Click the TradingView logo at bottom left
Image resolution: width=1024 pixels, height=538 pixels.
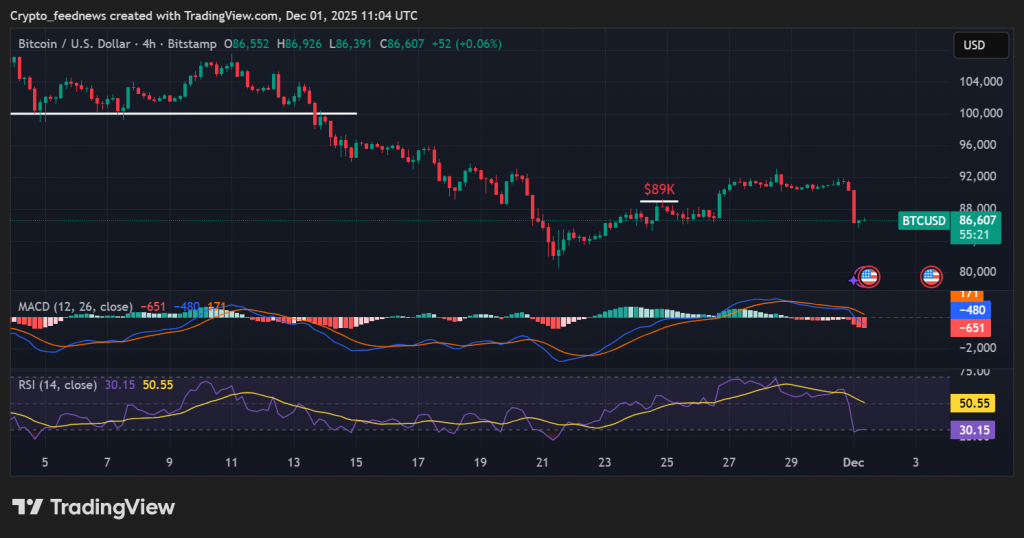point(93,507)
